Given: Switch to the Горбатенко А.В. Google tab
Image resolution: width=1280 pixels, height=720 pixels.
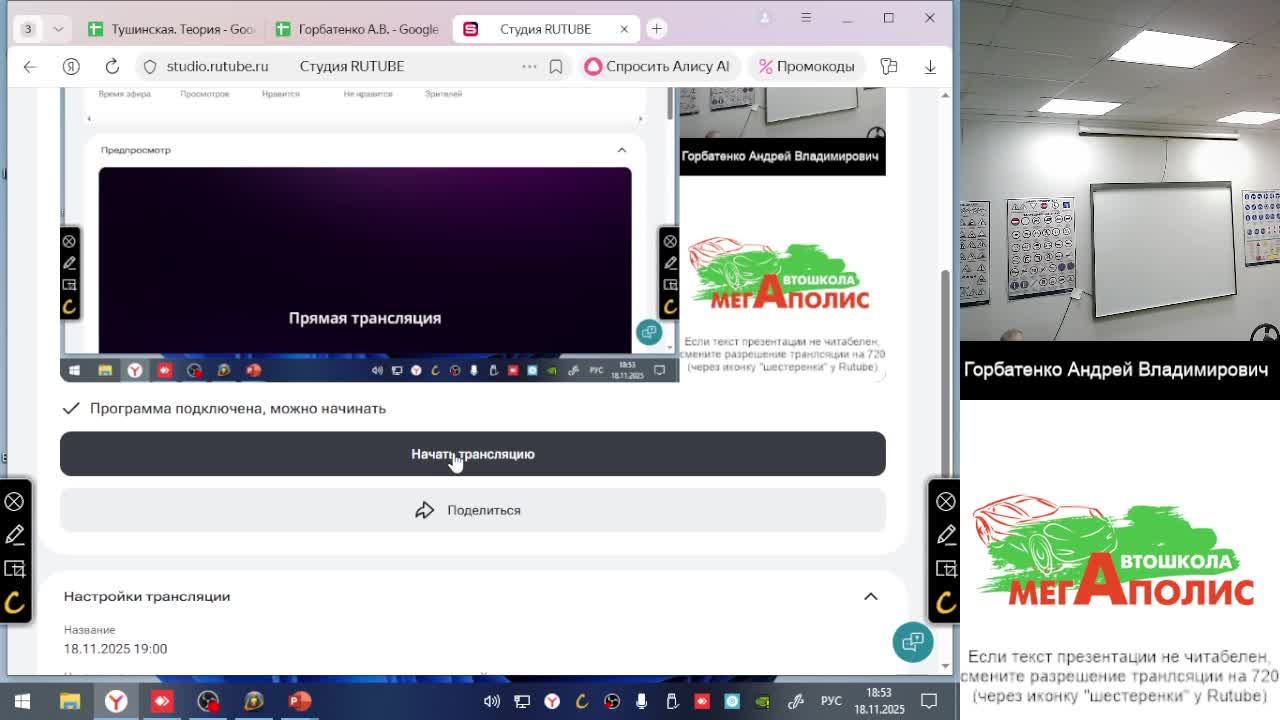Looking at the screenshot, I should (x=357, y=29).
